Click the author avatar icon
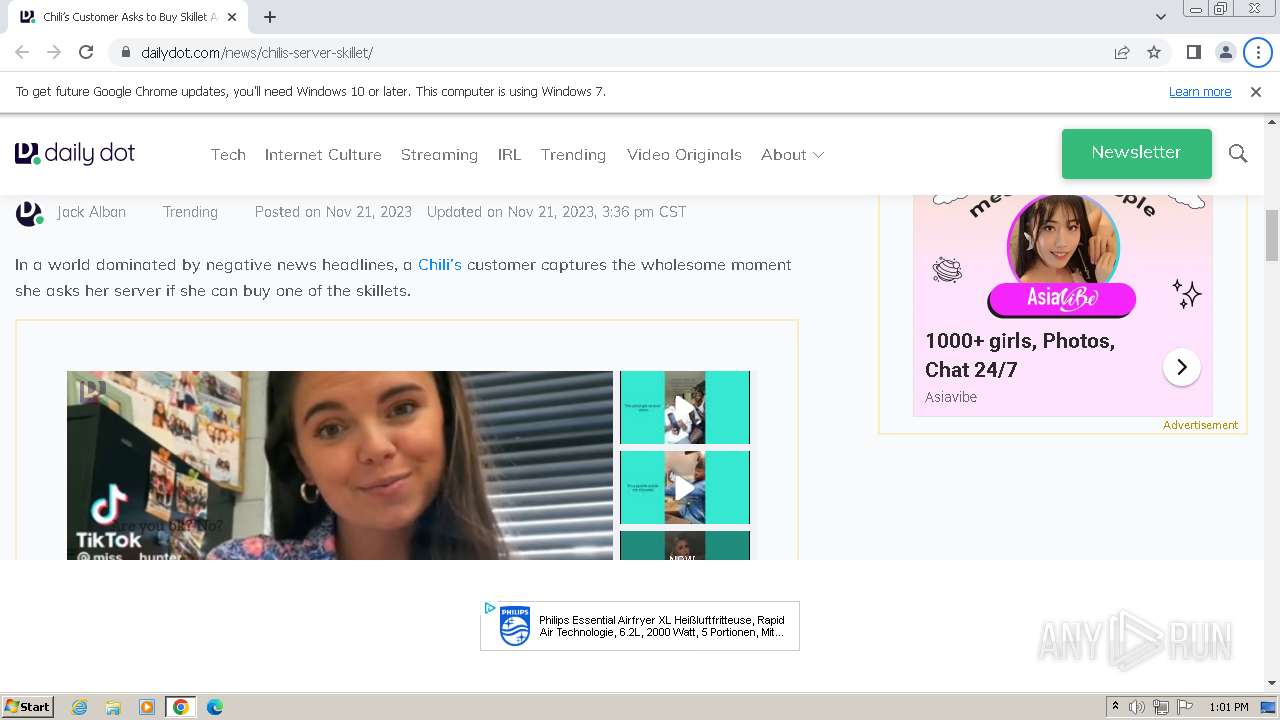 29,213
